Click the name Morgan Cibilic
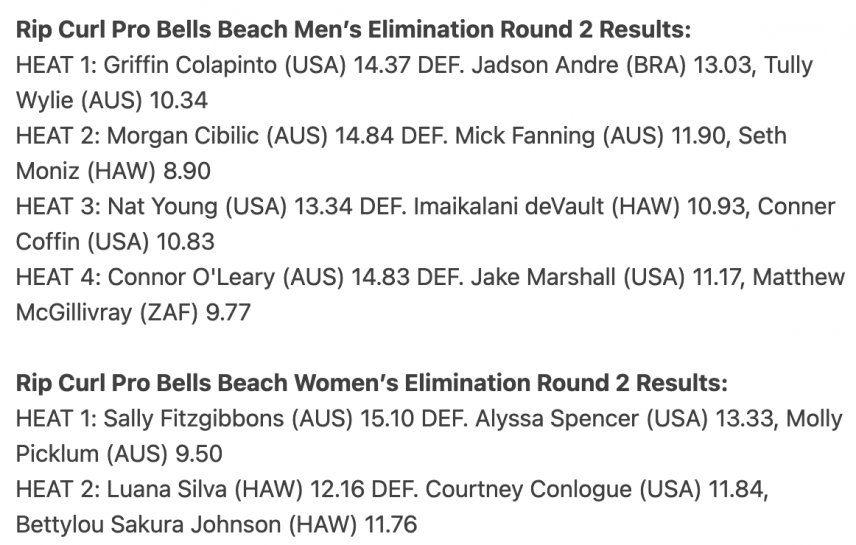This screenshot has width=856, height=545. [183, 136]
